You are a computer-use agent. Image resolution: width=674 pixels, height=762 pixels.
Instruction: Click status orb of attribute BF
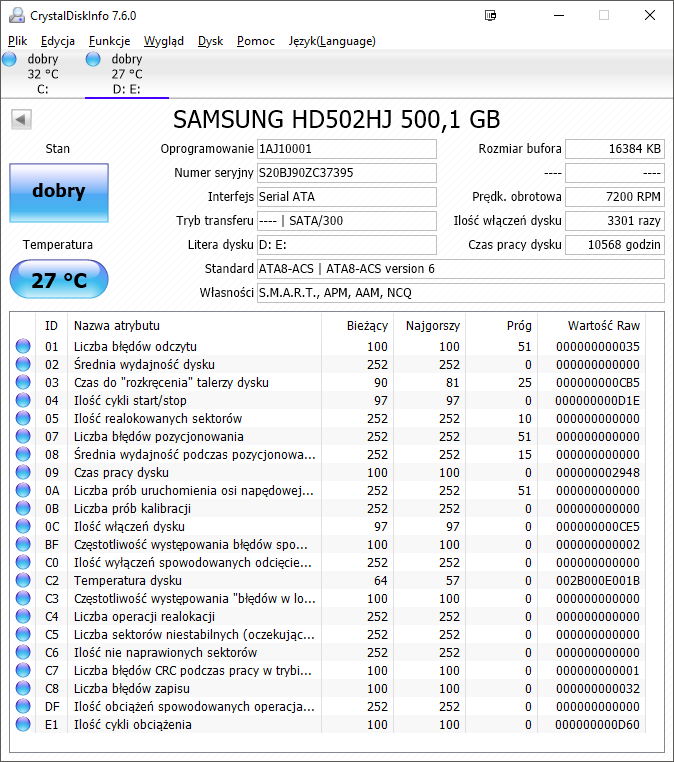[x=23, y=544]
